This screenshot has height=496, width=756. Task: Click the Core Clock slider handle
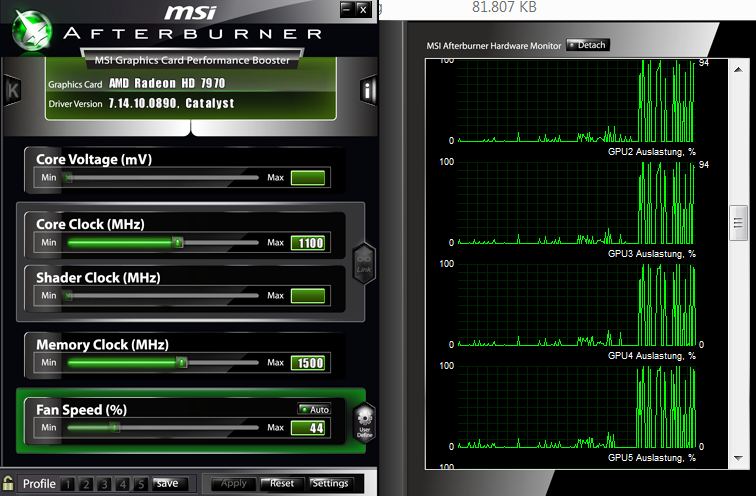coord(178,242)
